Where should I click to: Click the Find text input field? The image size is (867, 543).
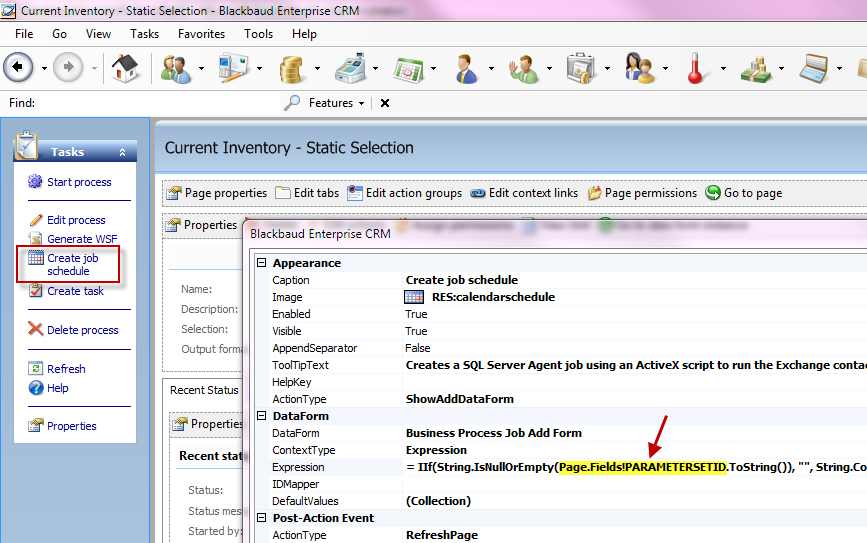click(x=159, y=103)
